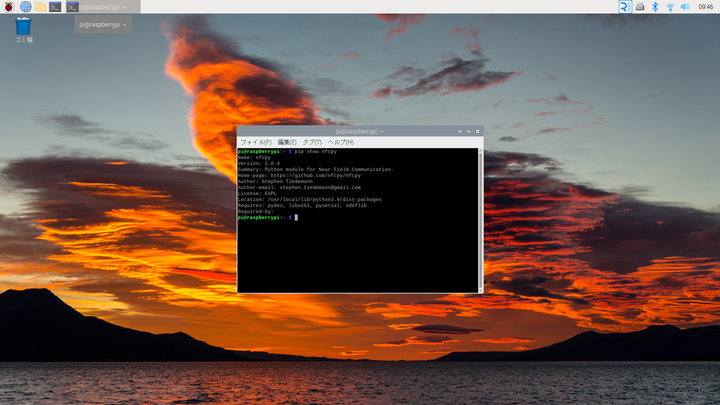Click the 09:46 clock in the panel
Viewport: 720px width, 405px height.
coord(705,6)
